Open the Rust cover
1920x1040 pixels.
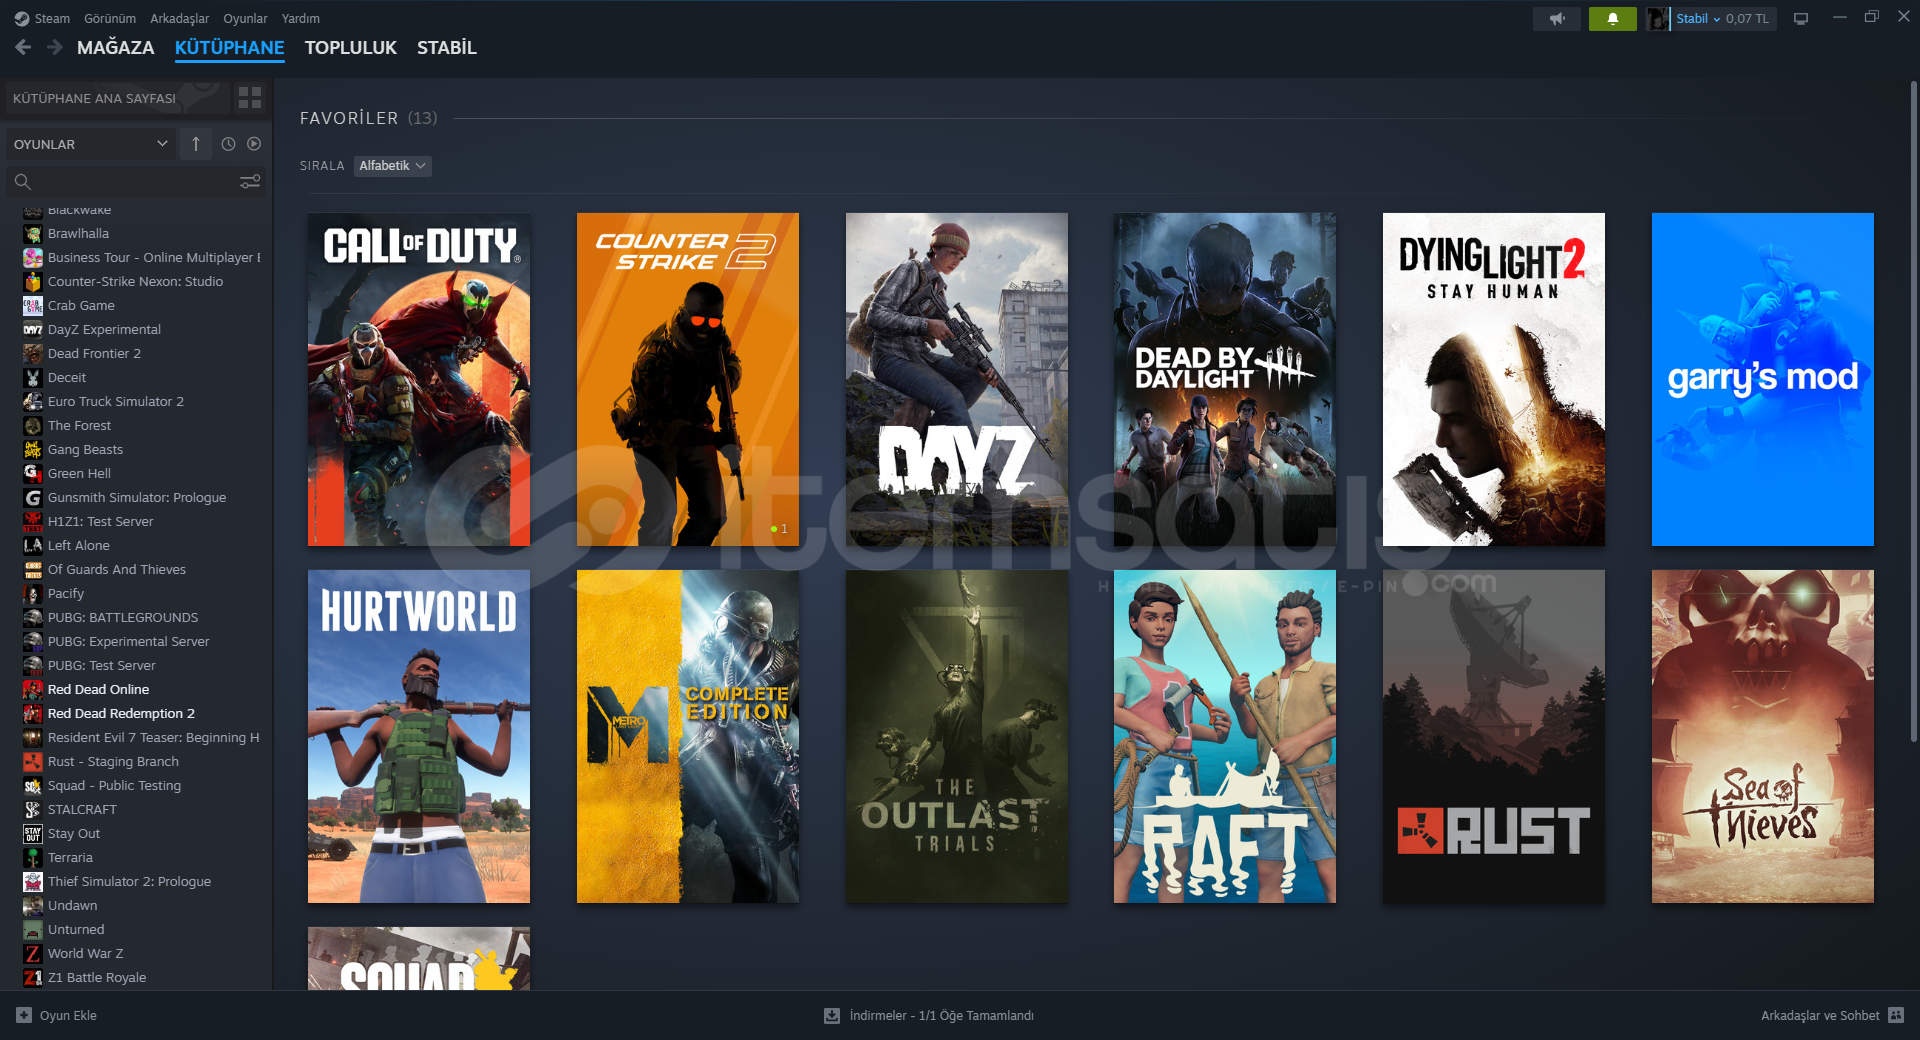click(1494, 736)
